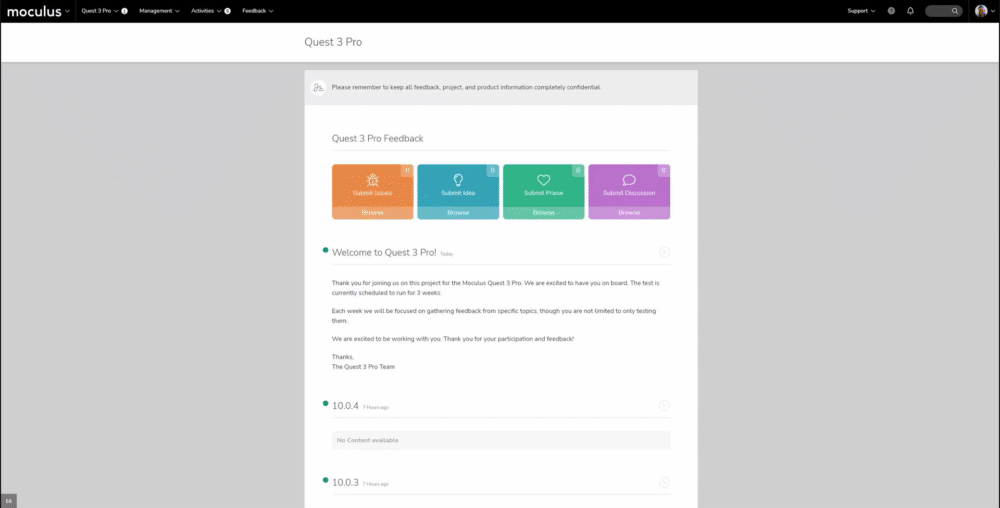The width and height of the screenshot is (1000, 508).
Task: Click the '7 Hours ago' label beside 10.0.4
Action: [x=376, y=407]
